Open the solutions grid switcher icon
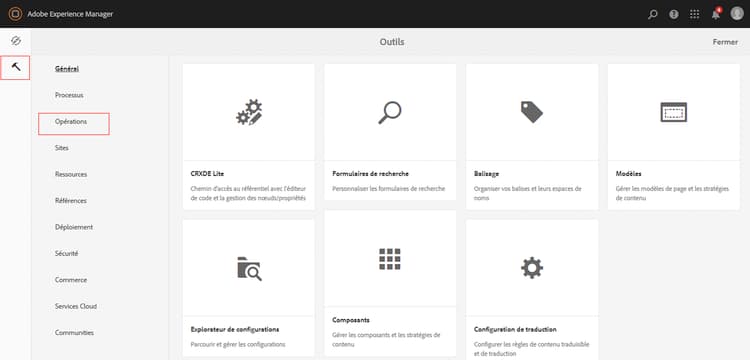 695,14
